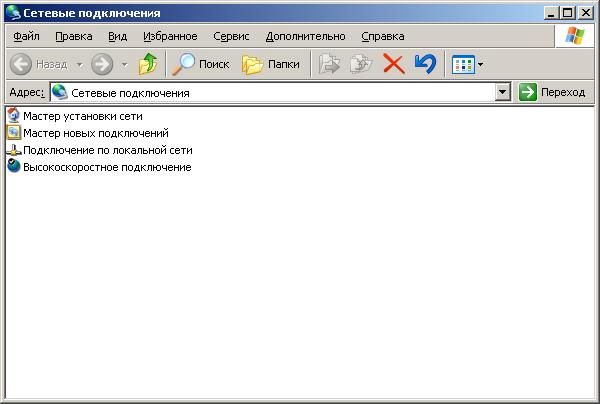
Task: Click the Windows flag logo
Action: (x=575, y=36)
